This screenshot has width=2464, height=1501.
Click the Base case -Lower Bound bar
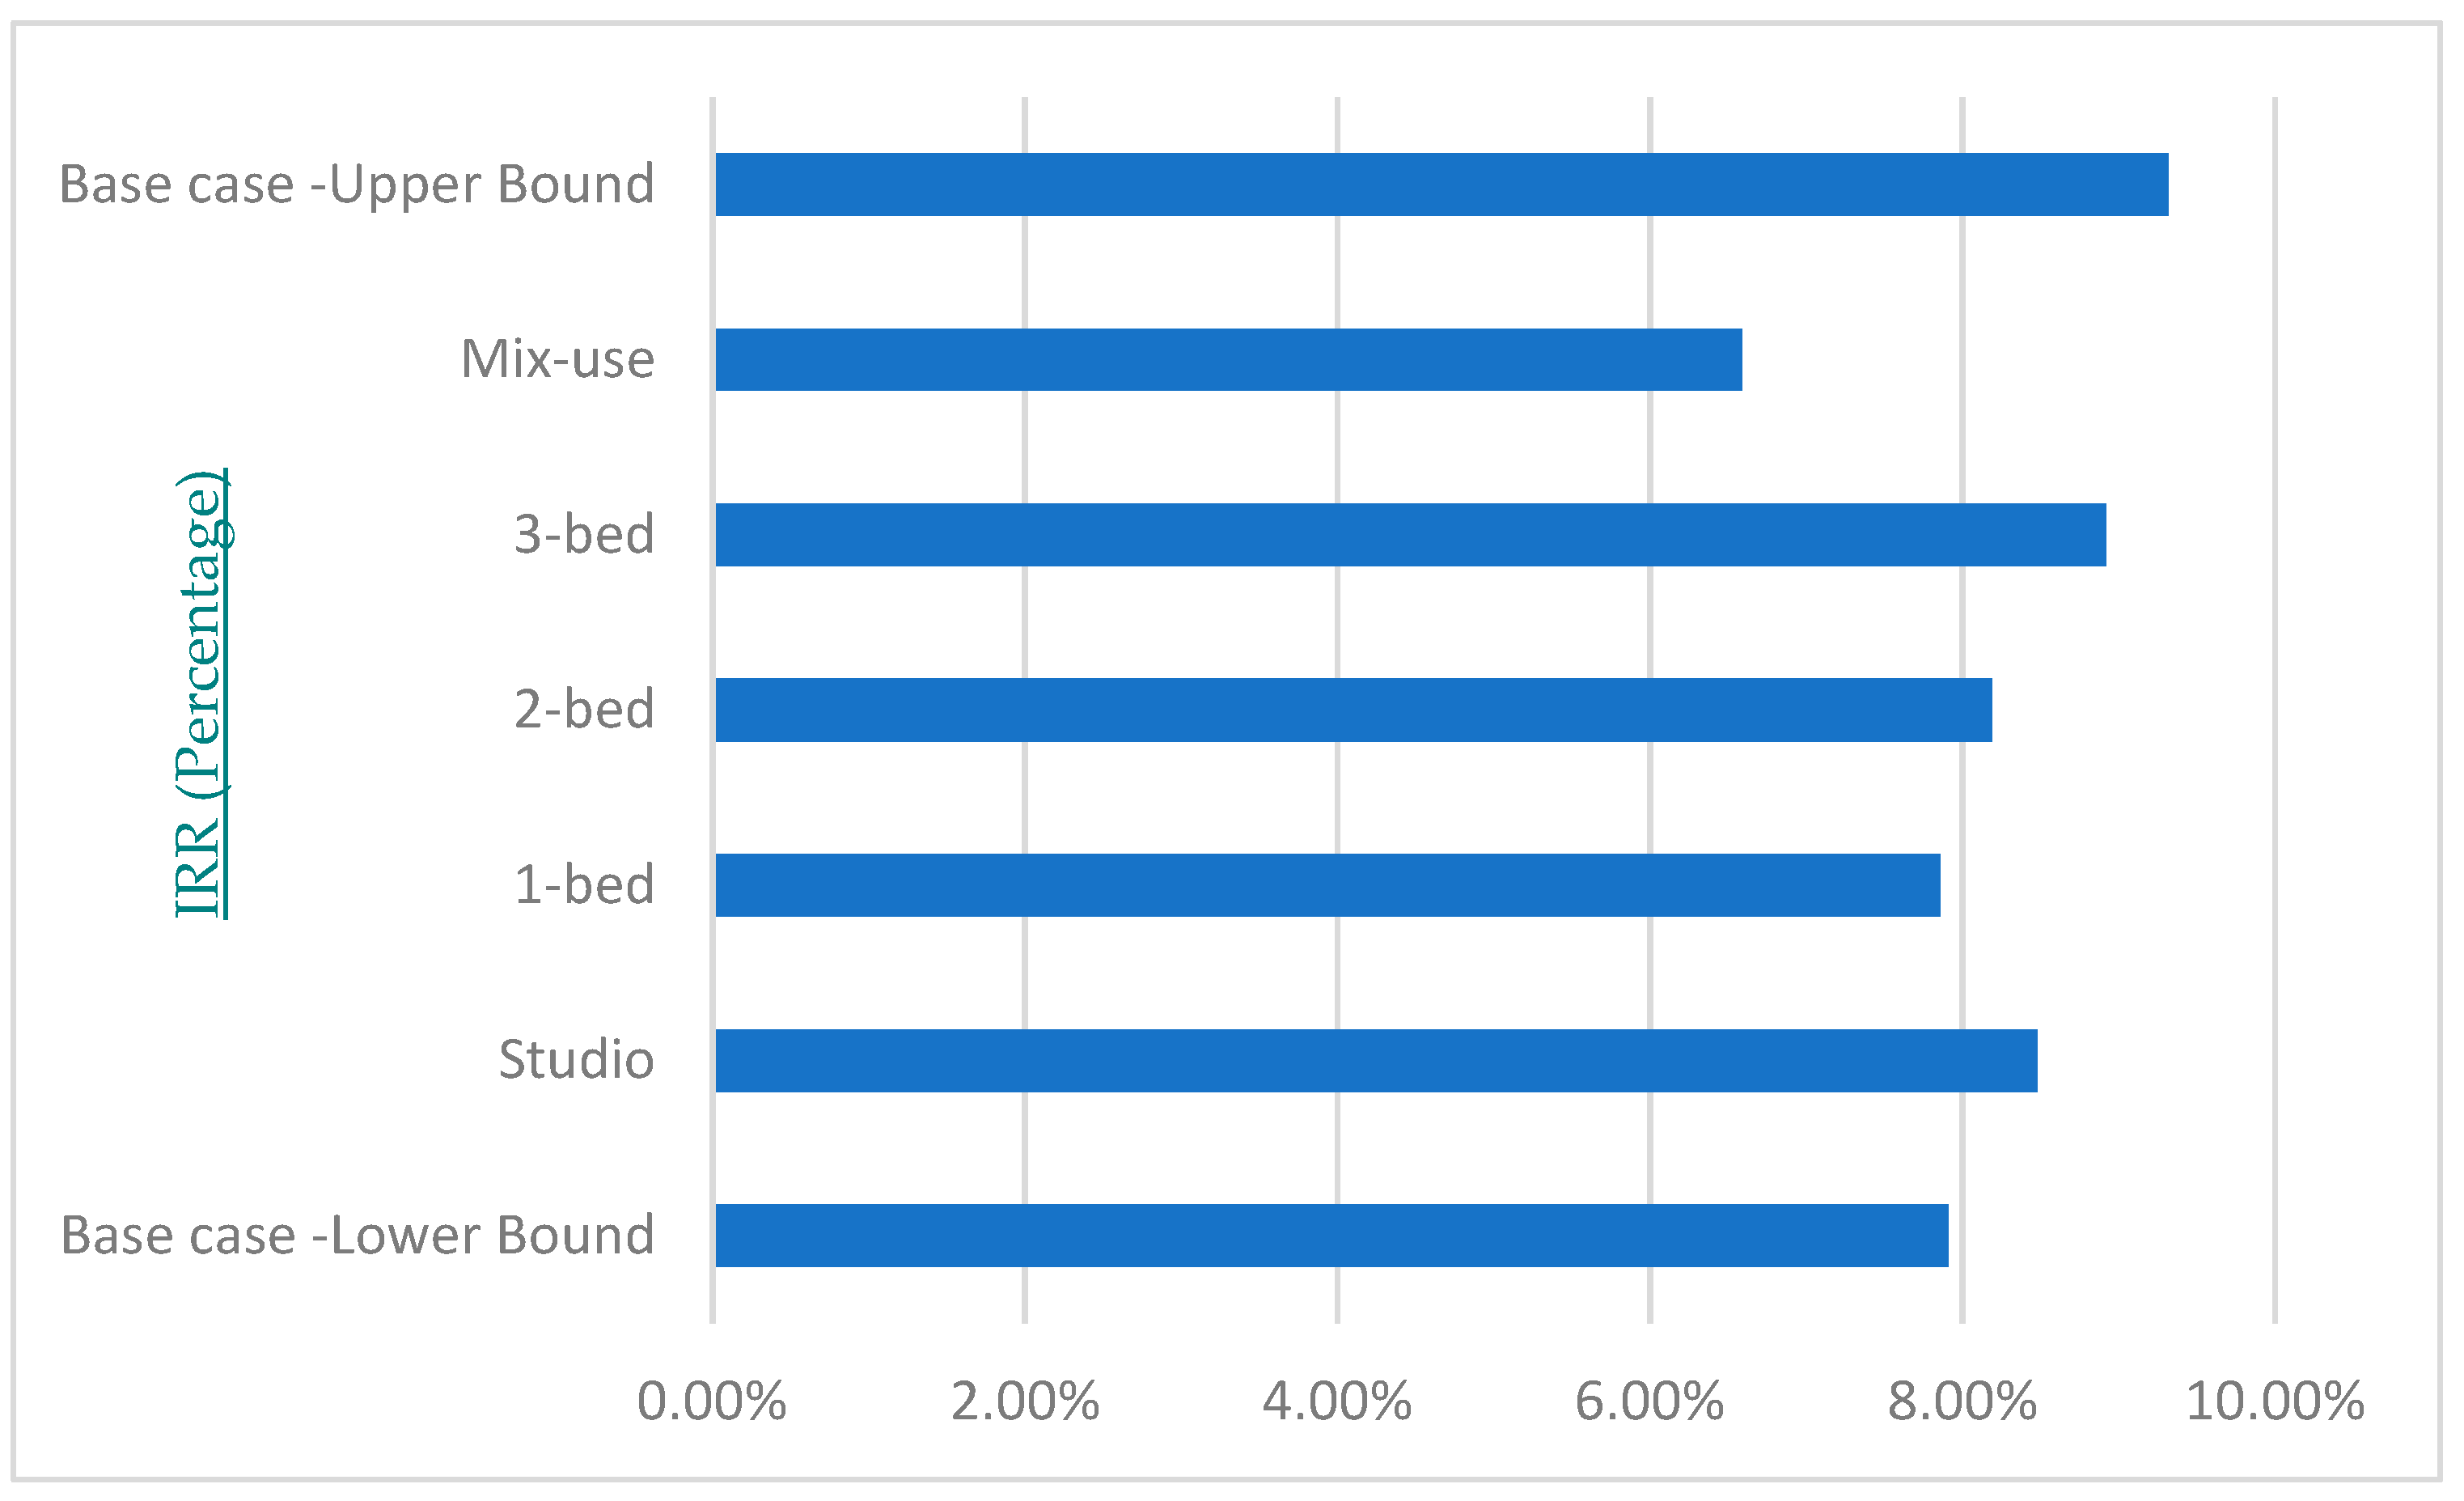coord(1331,1236)
